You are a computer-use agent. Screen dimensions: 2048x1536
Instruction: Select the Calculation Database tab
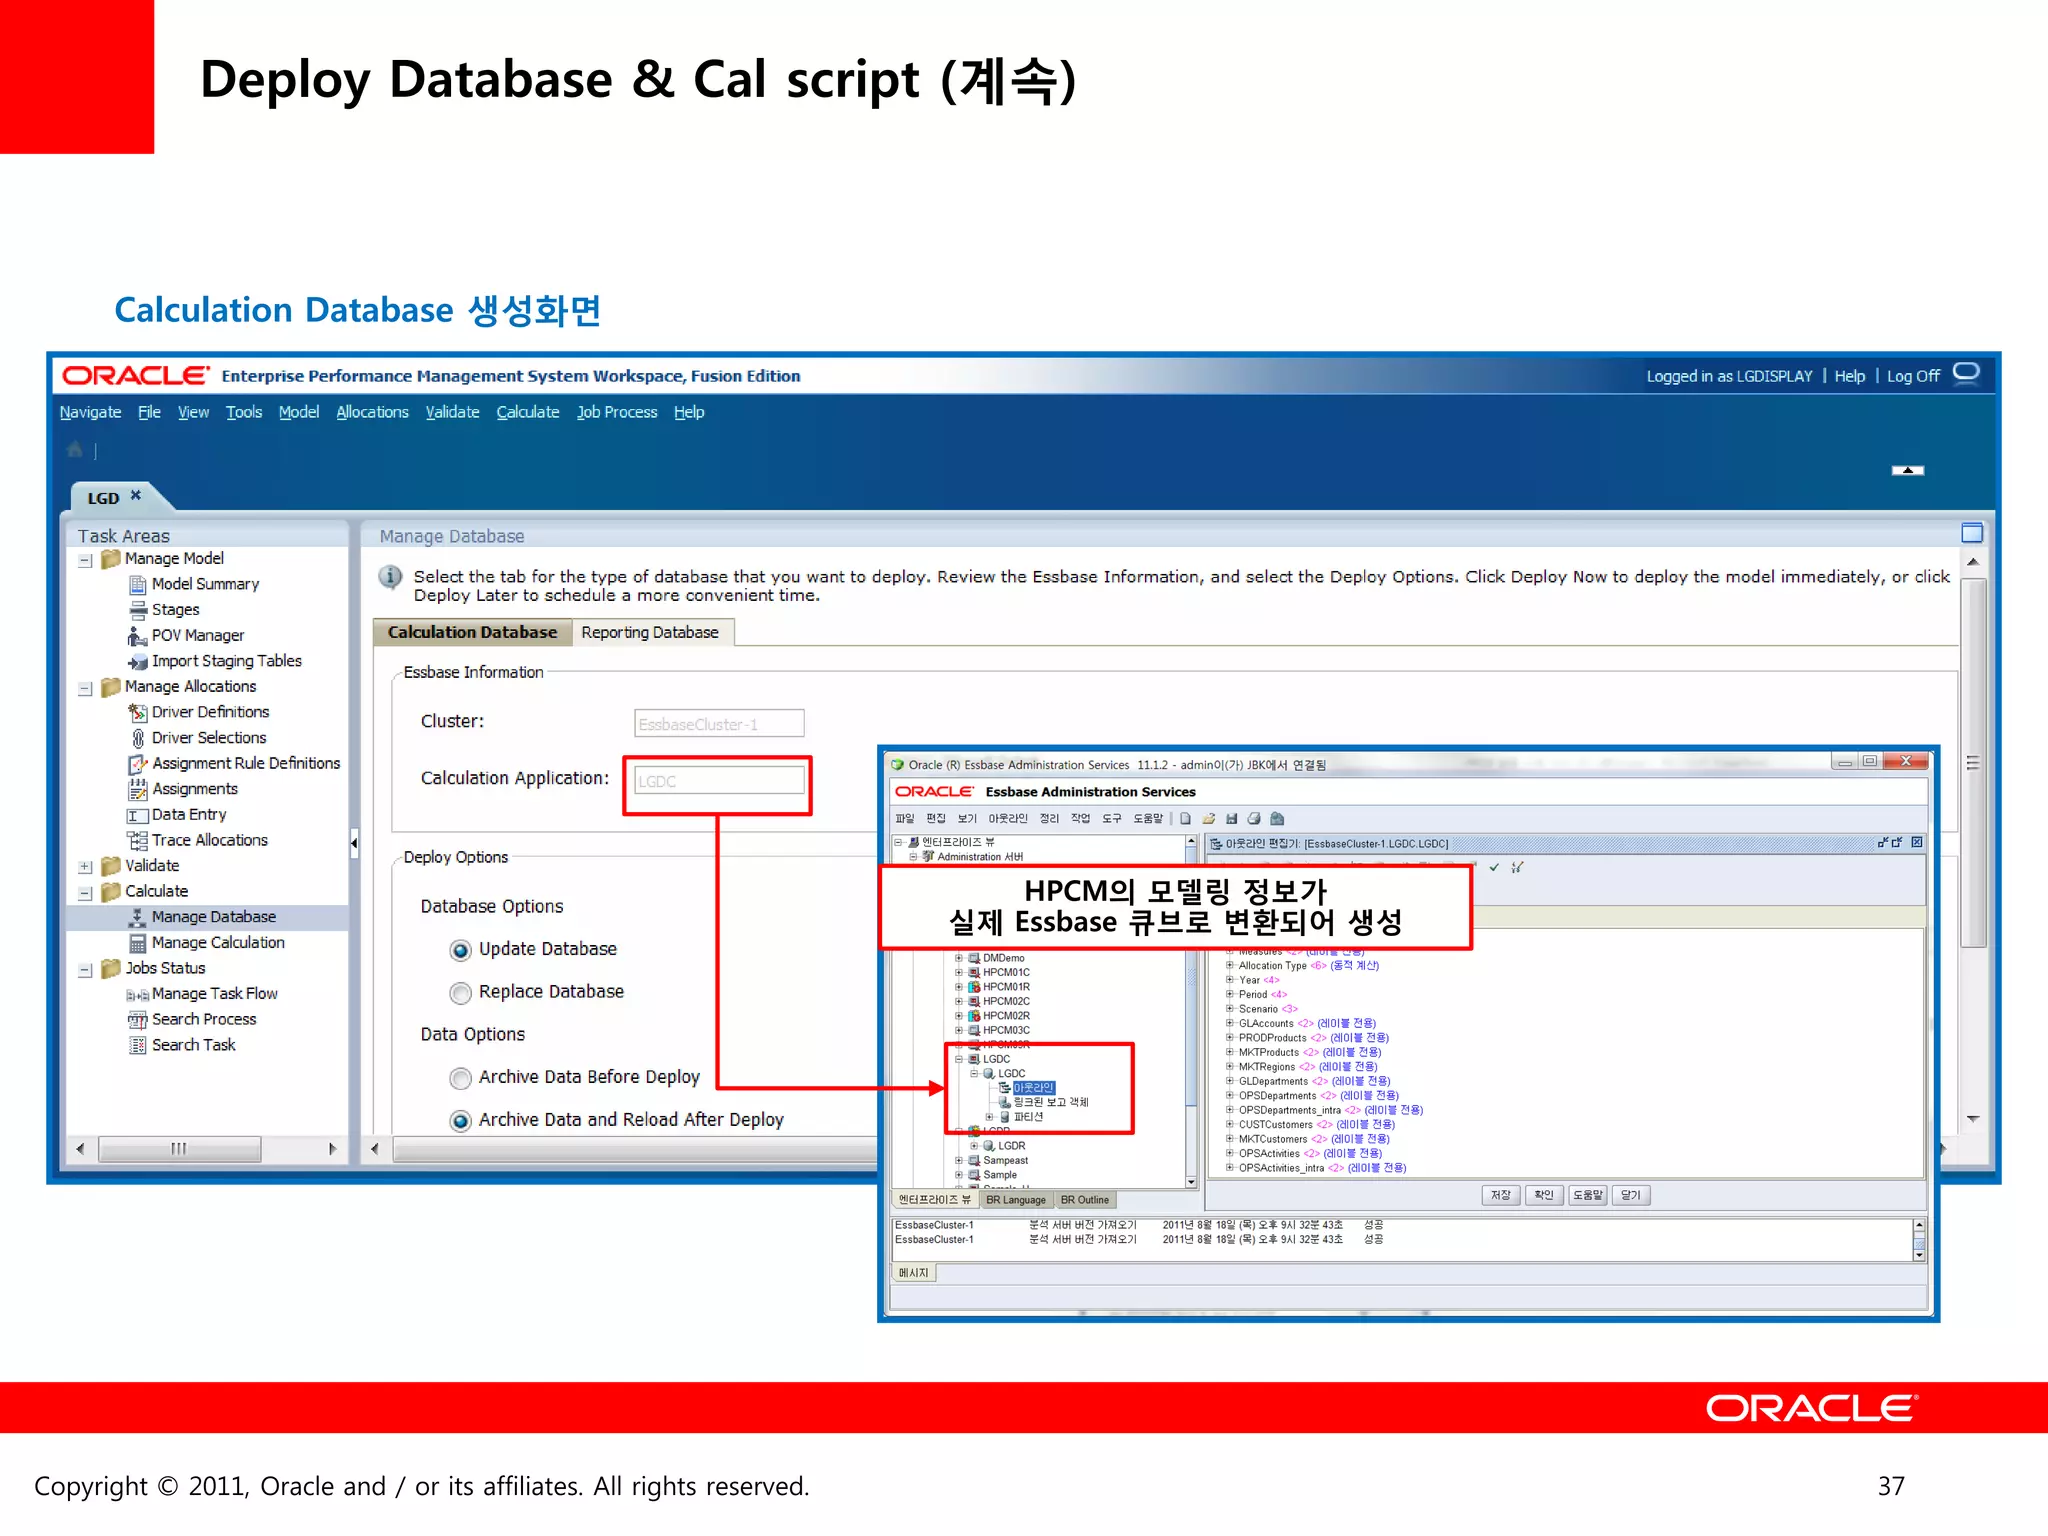coord(472,632)
